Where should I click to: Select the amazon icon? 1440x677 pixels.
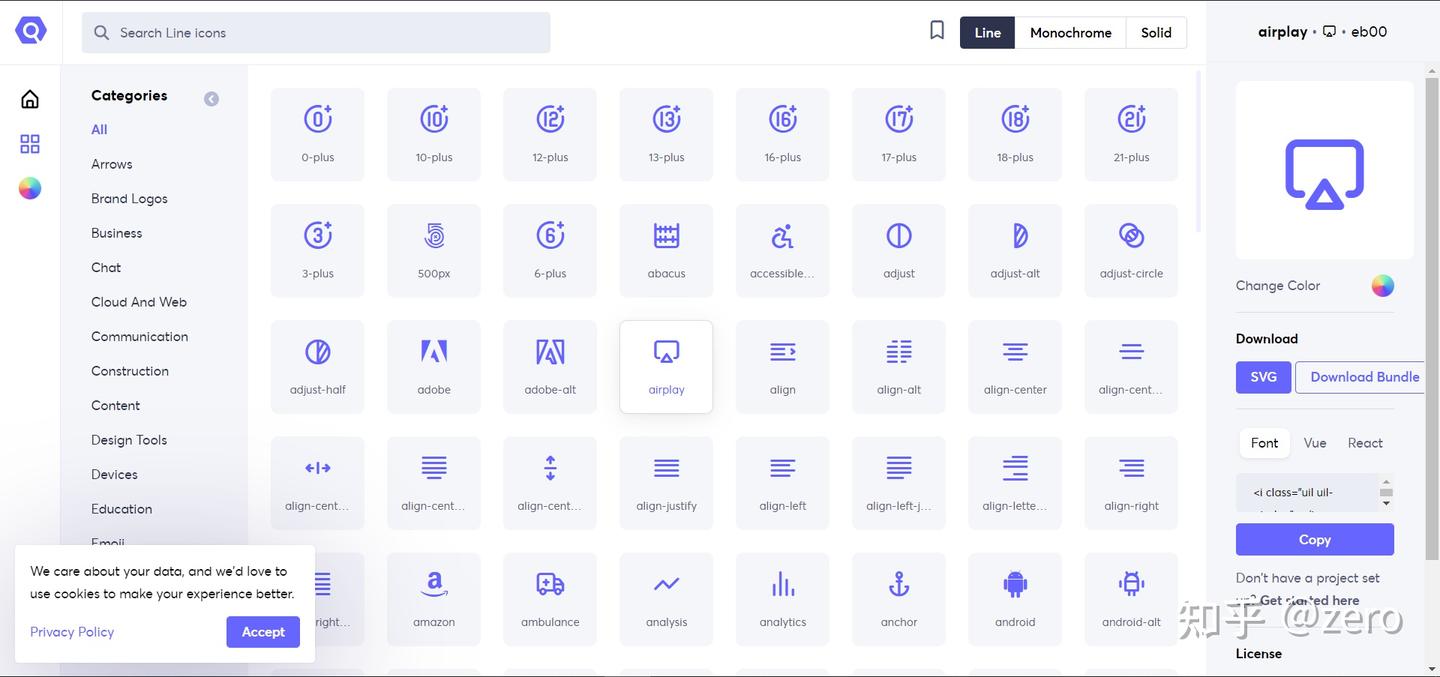click(x=434, y=599)
